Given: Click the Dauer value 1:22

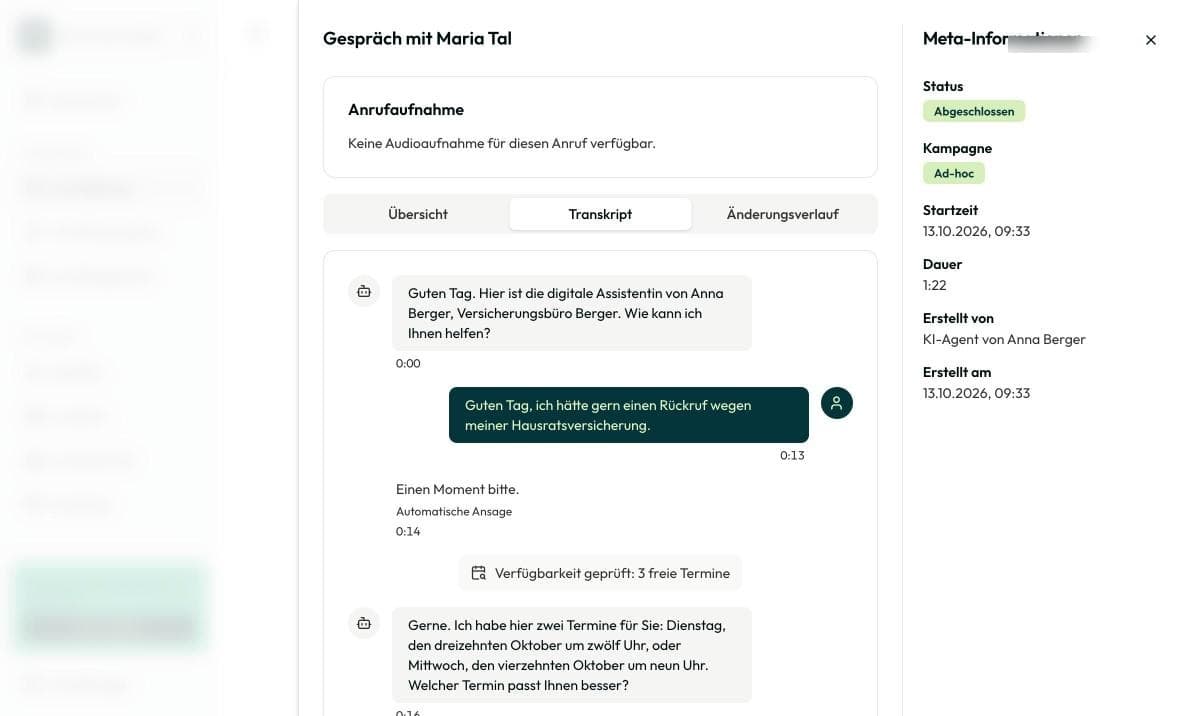Looking at the screenshot, I should click(934, 285).
